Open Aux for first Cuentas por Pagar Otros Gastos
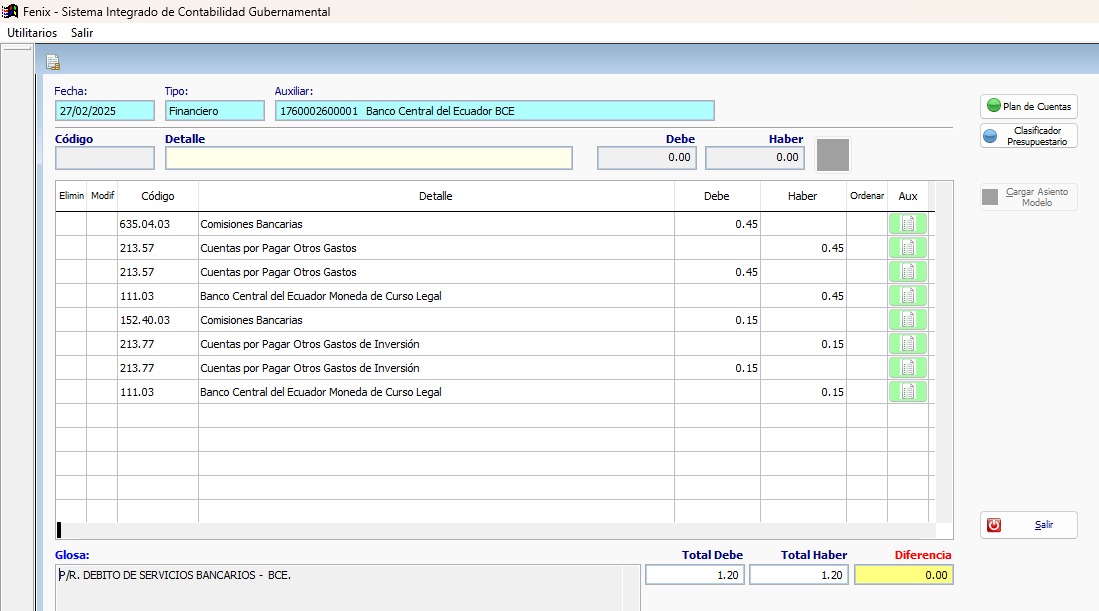The image size is (1099, 611). point(907,248)
